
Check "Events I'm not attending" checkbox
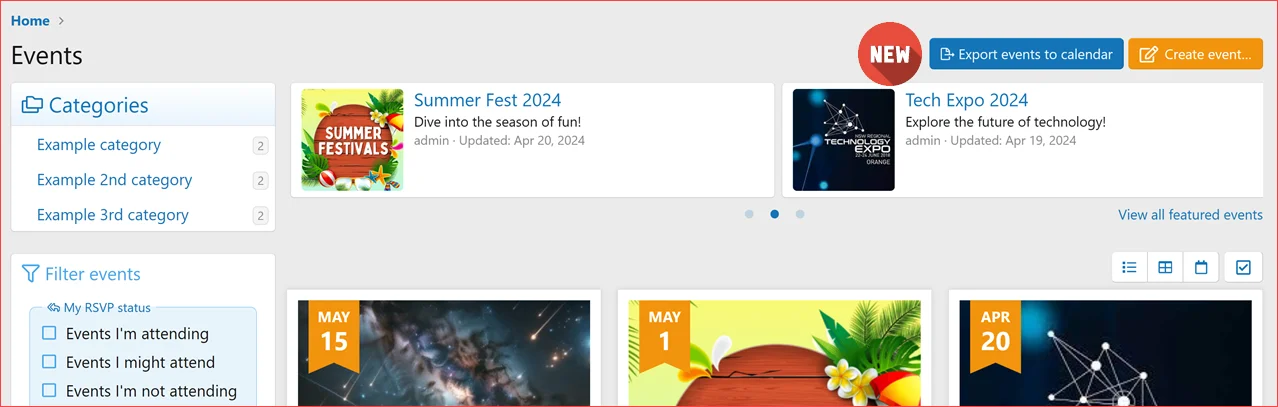pyautogui.click(x=49, y=391)
